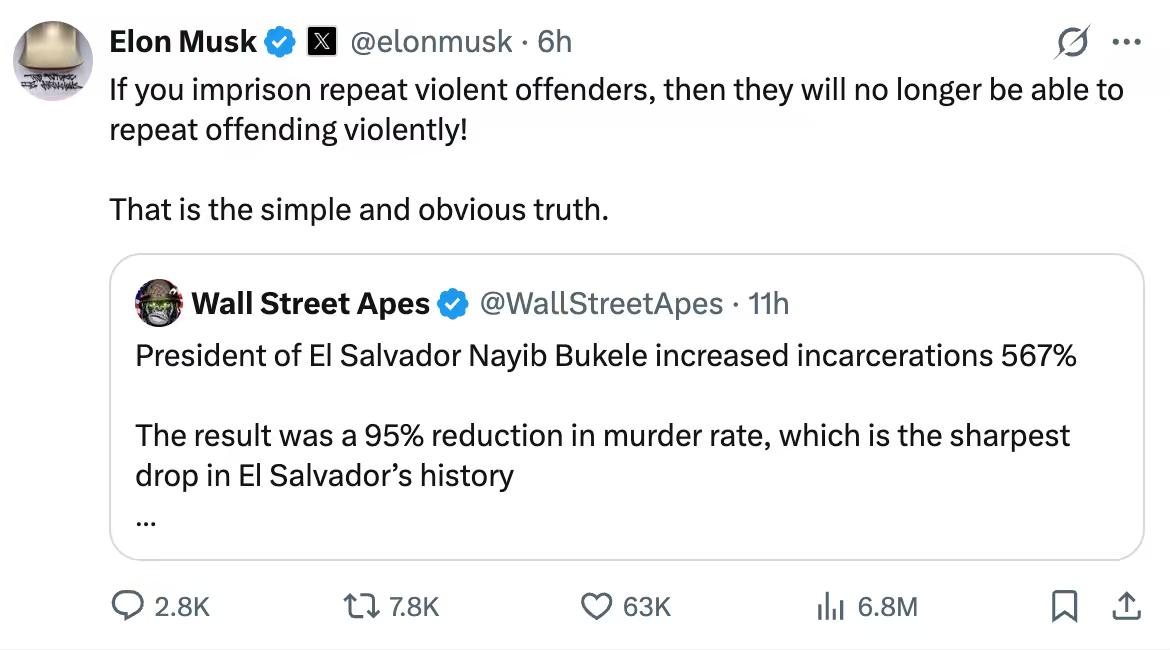This screenshot has width=1170, height=650.
Task: Click the @WallStreetApes handle
Action: click(x=602, y=303)
